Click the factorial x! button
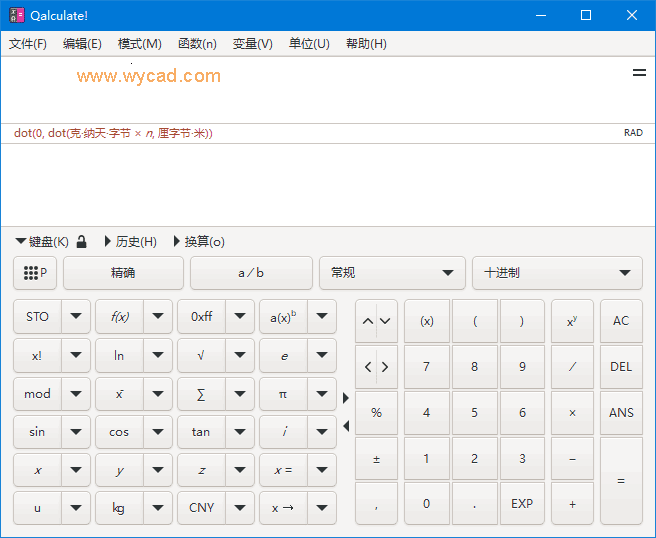The image size is (656, 538). coord(37,356)
